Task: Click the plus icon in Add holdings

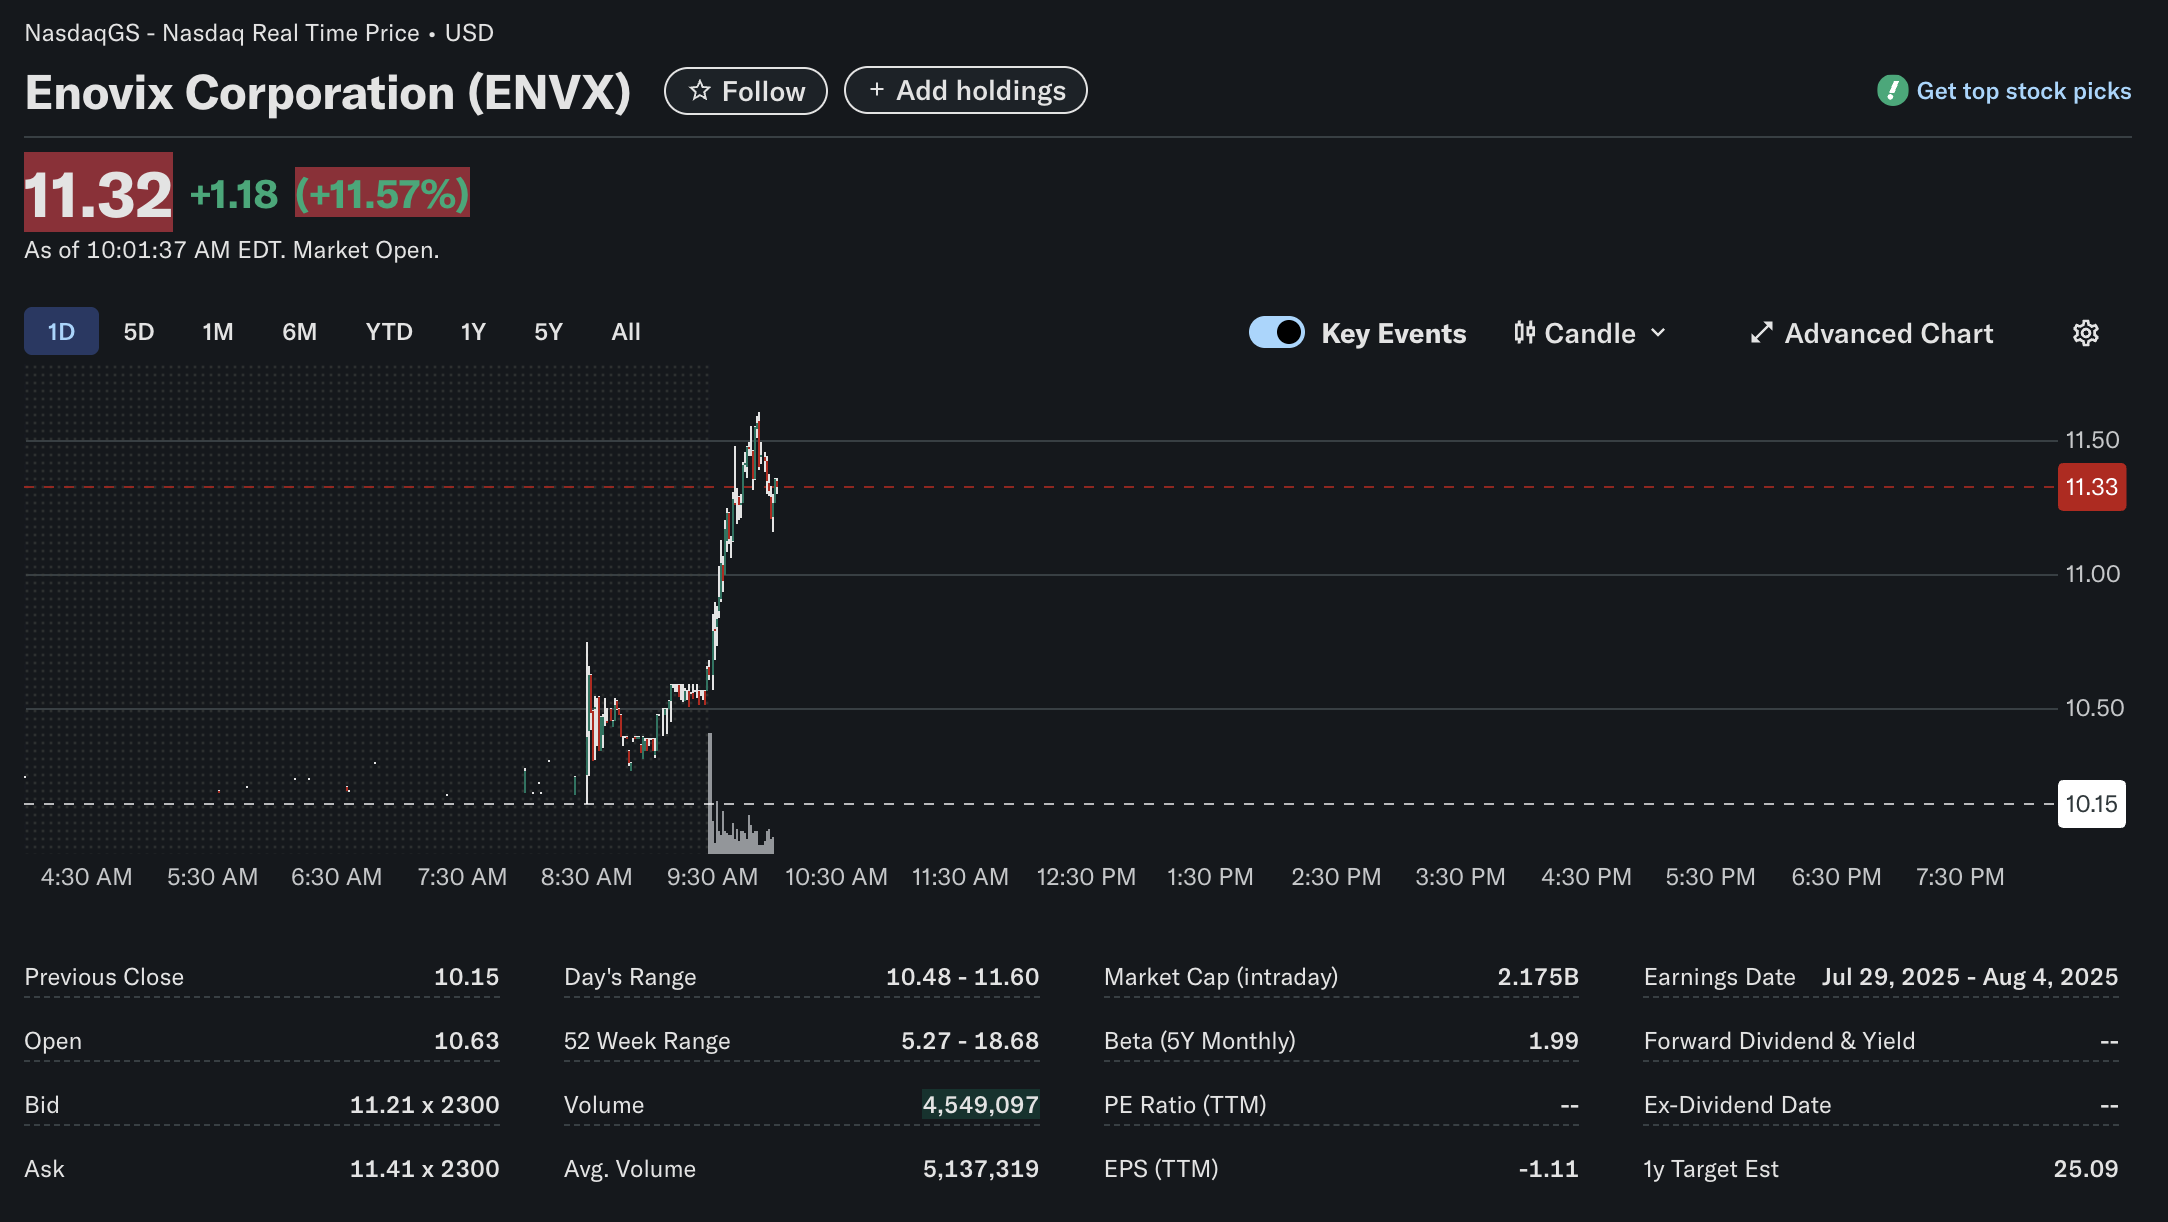Action: 877,90
